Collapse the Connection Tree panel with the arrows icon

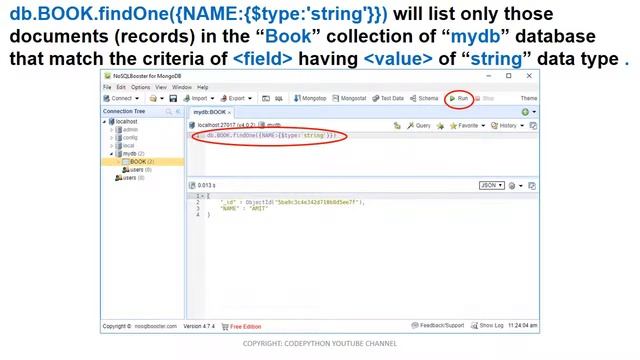pos(178,111)
